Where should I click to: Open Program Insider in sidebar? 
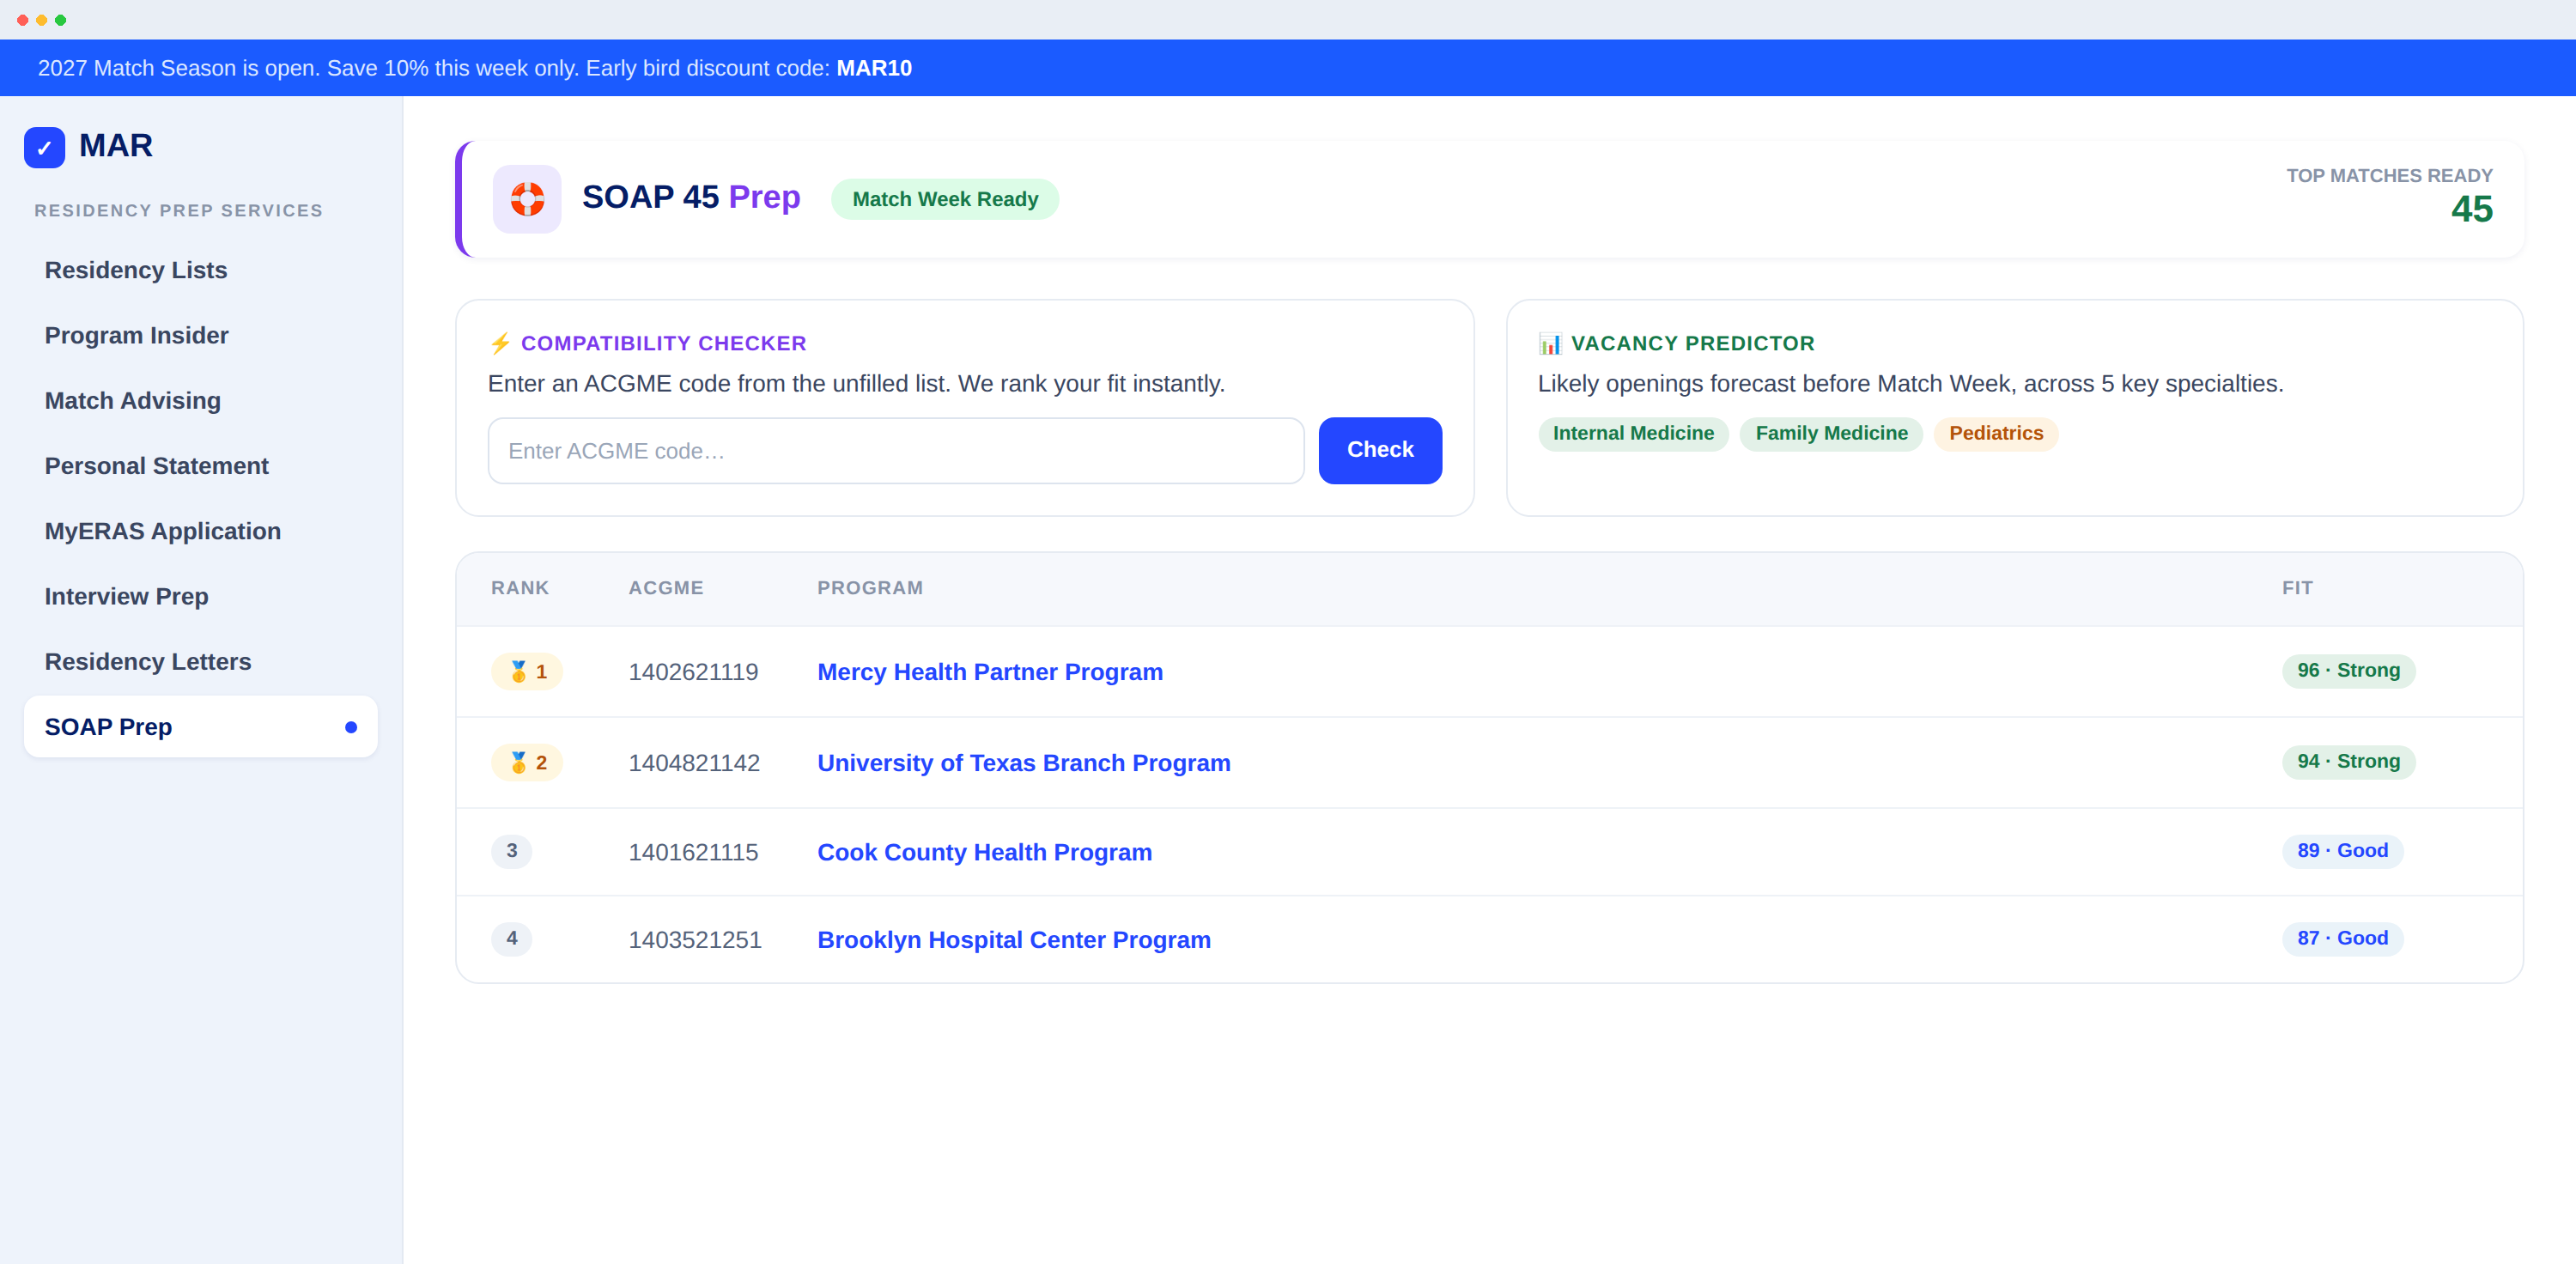point(201,335)
